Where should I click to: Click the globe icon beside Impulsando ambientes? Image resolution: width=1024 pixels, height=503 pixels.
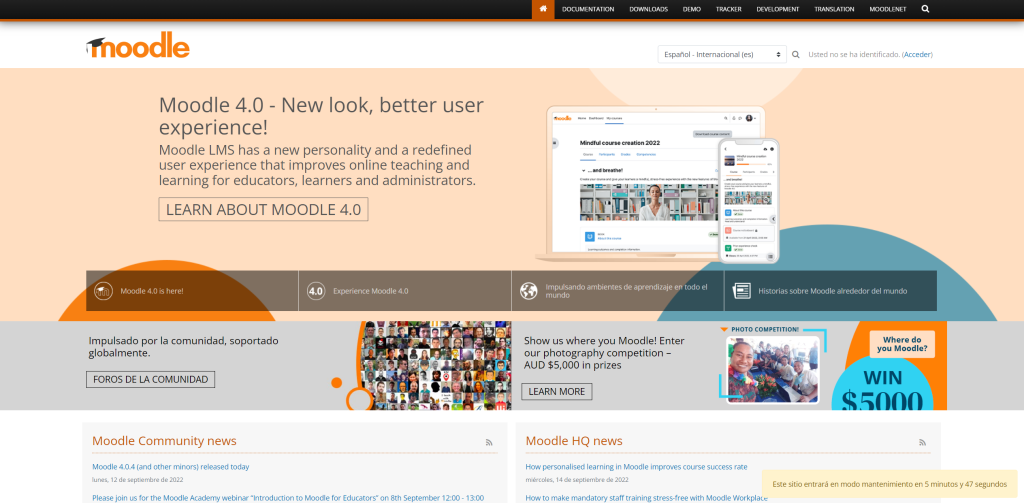click(x=529, y=291)
